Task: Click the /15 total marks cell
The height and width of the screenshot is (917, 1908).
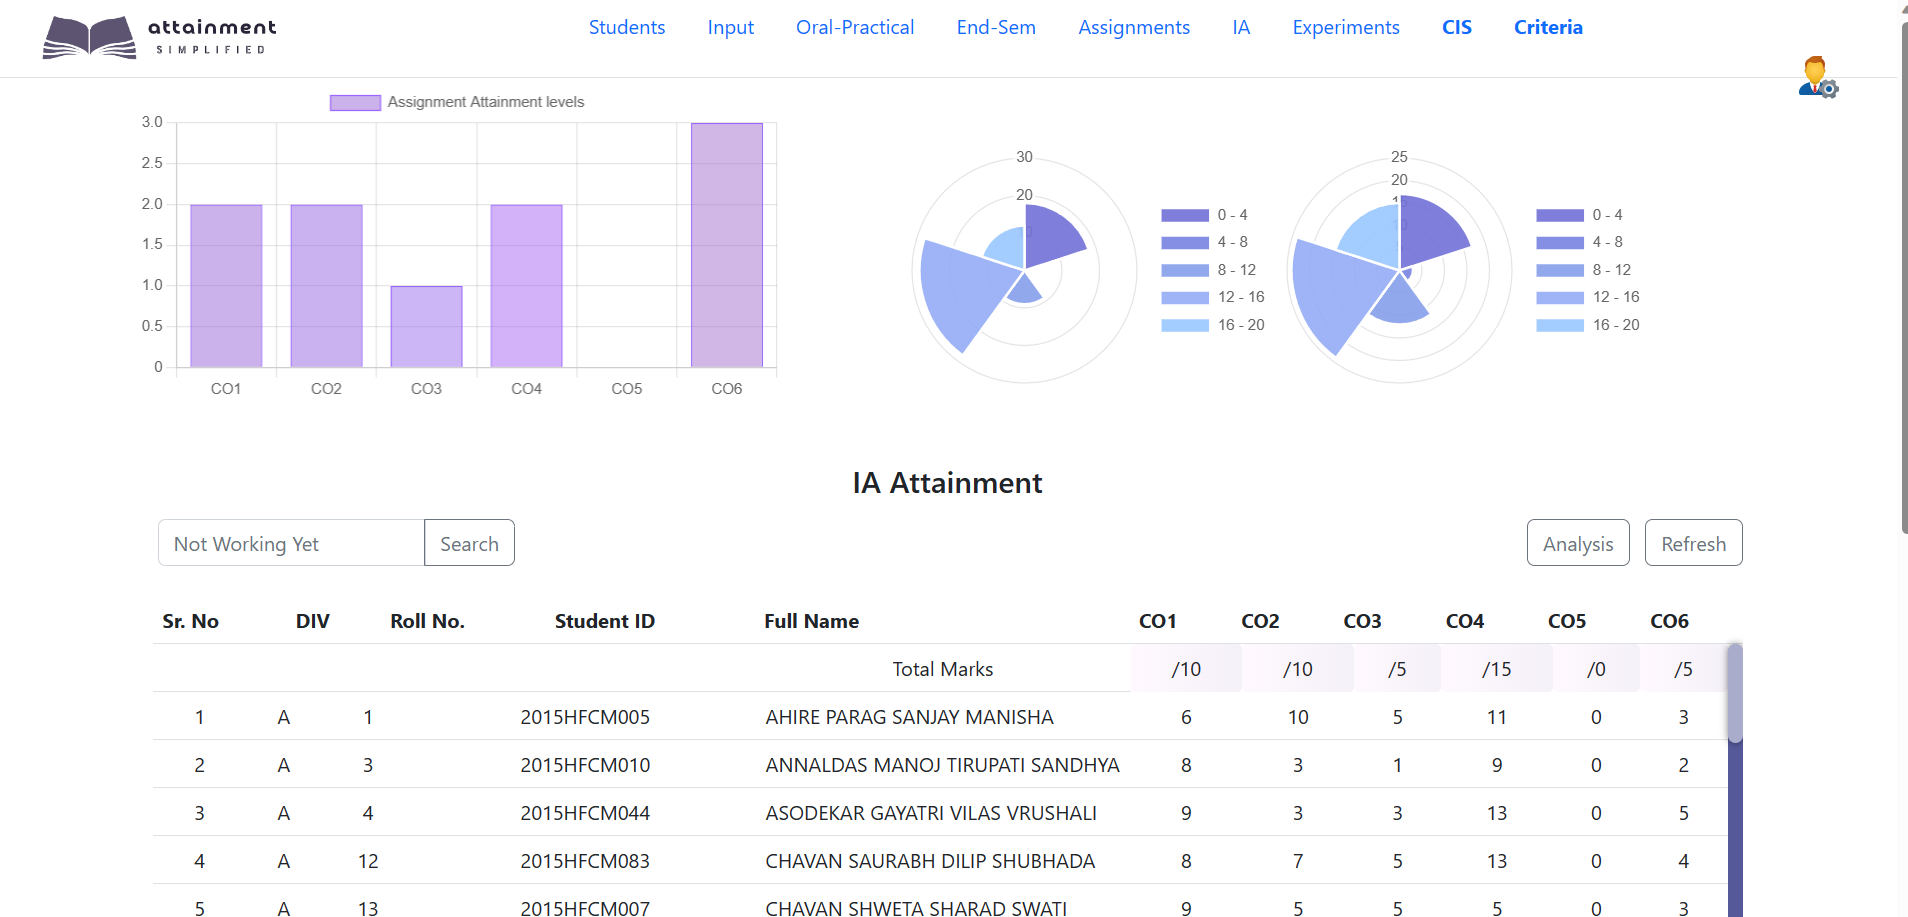Action: click(x=1496, y=669)
